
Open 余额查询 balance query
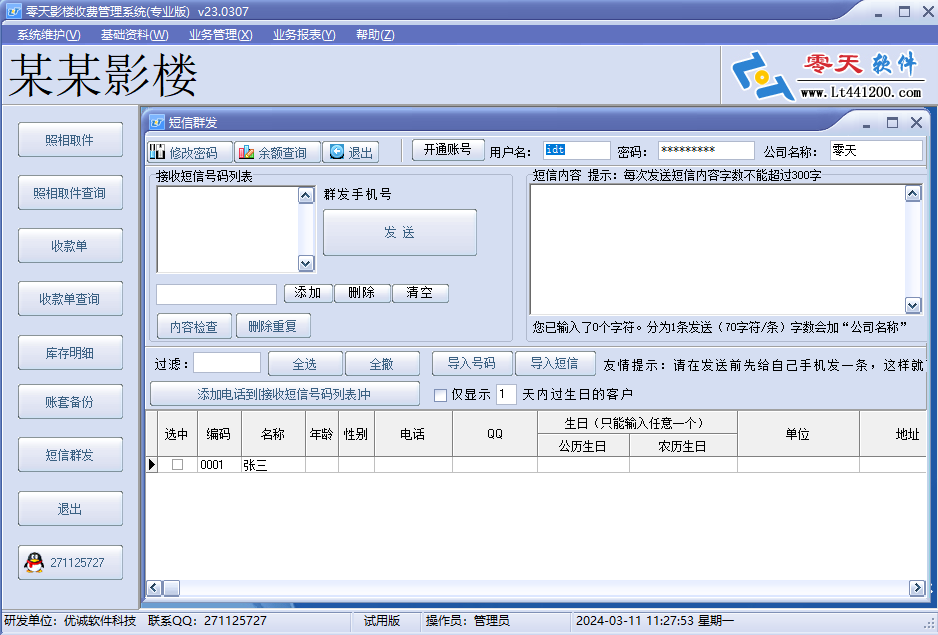pos(277,152)
